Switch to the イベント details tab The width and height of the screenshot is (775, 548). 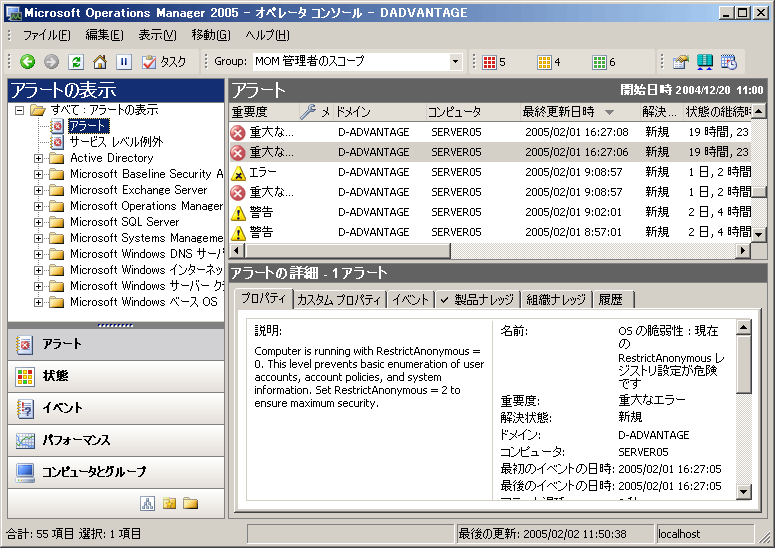point(410,300)
